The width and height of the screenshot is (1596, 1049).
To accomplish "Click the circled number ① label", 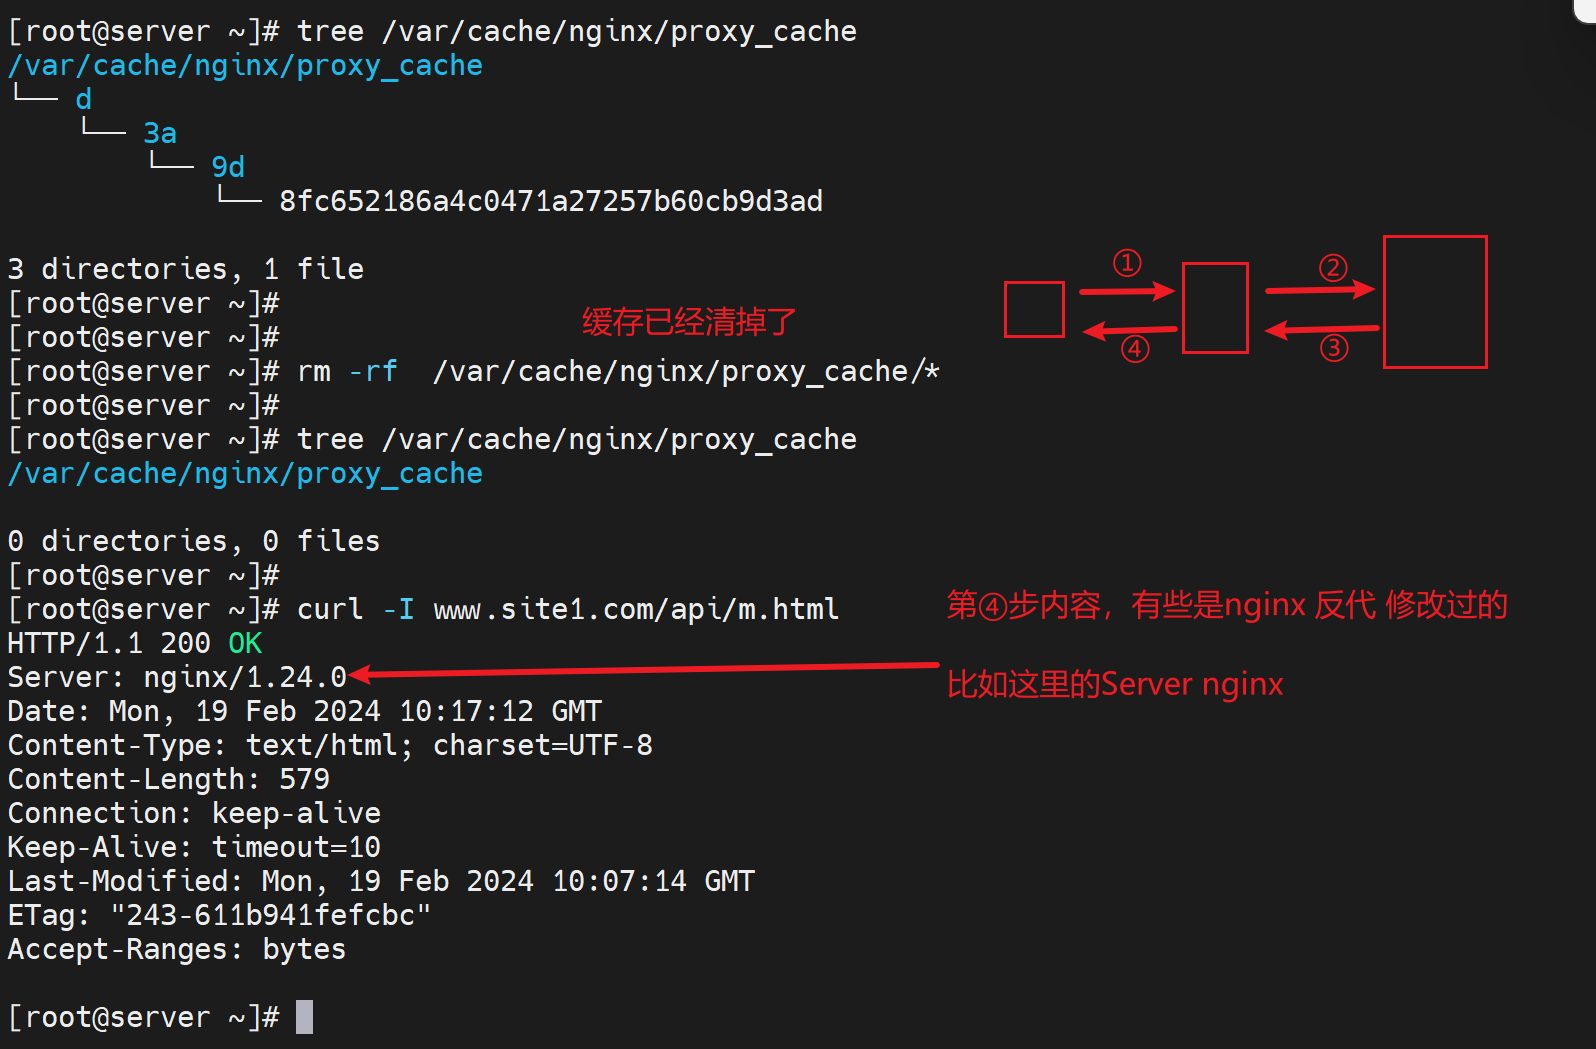I will pyautogui.click(x=1127, y=263).
